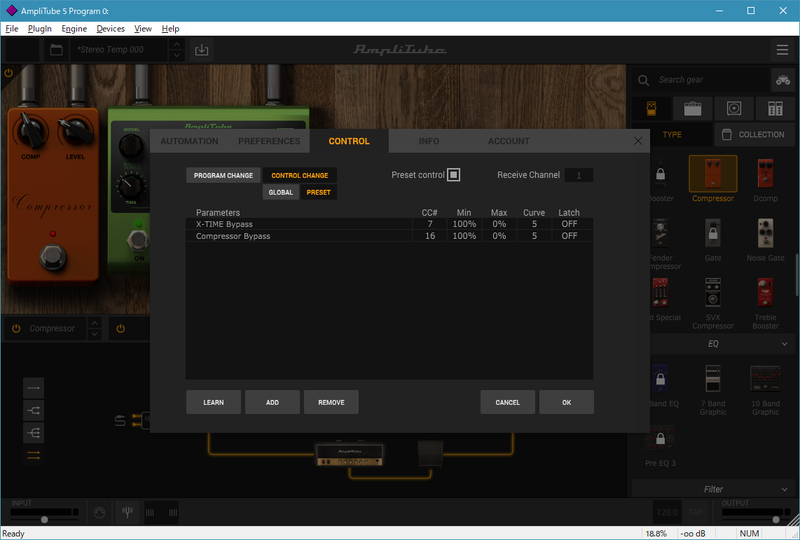Click the LEARN button
The image size is (800, 540).
click(213, 402)
